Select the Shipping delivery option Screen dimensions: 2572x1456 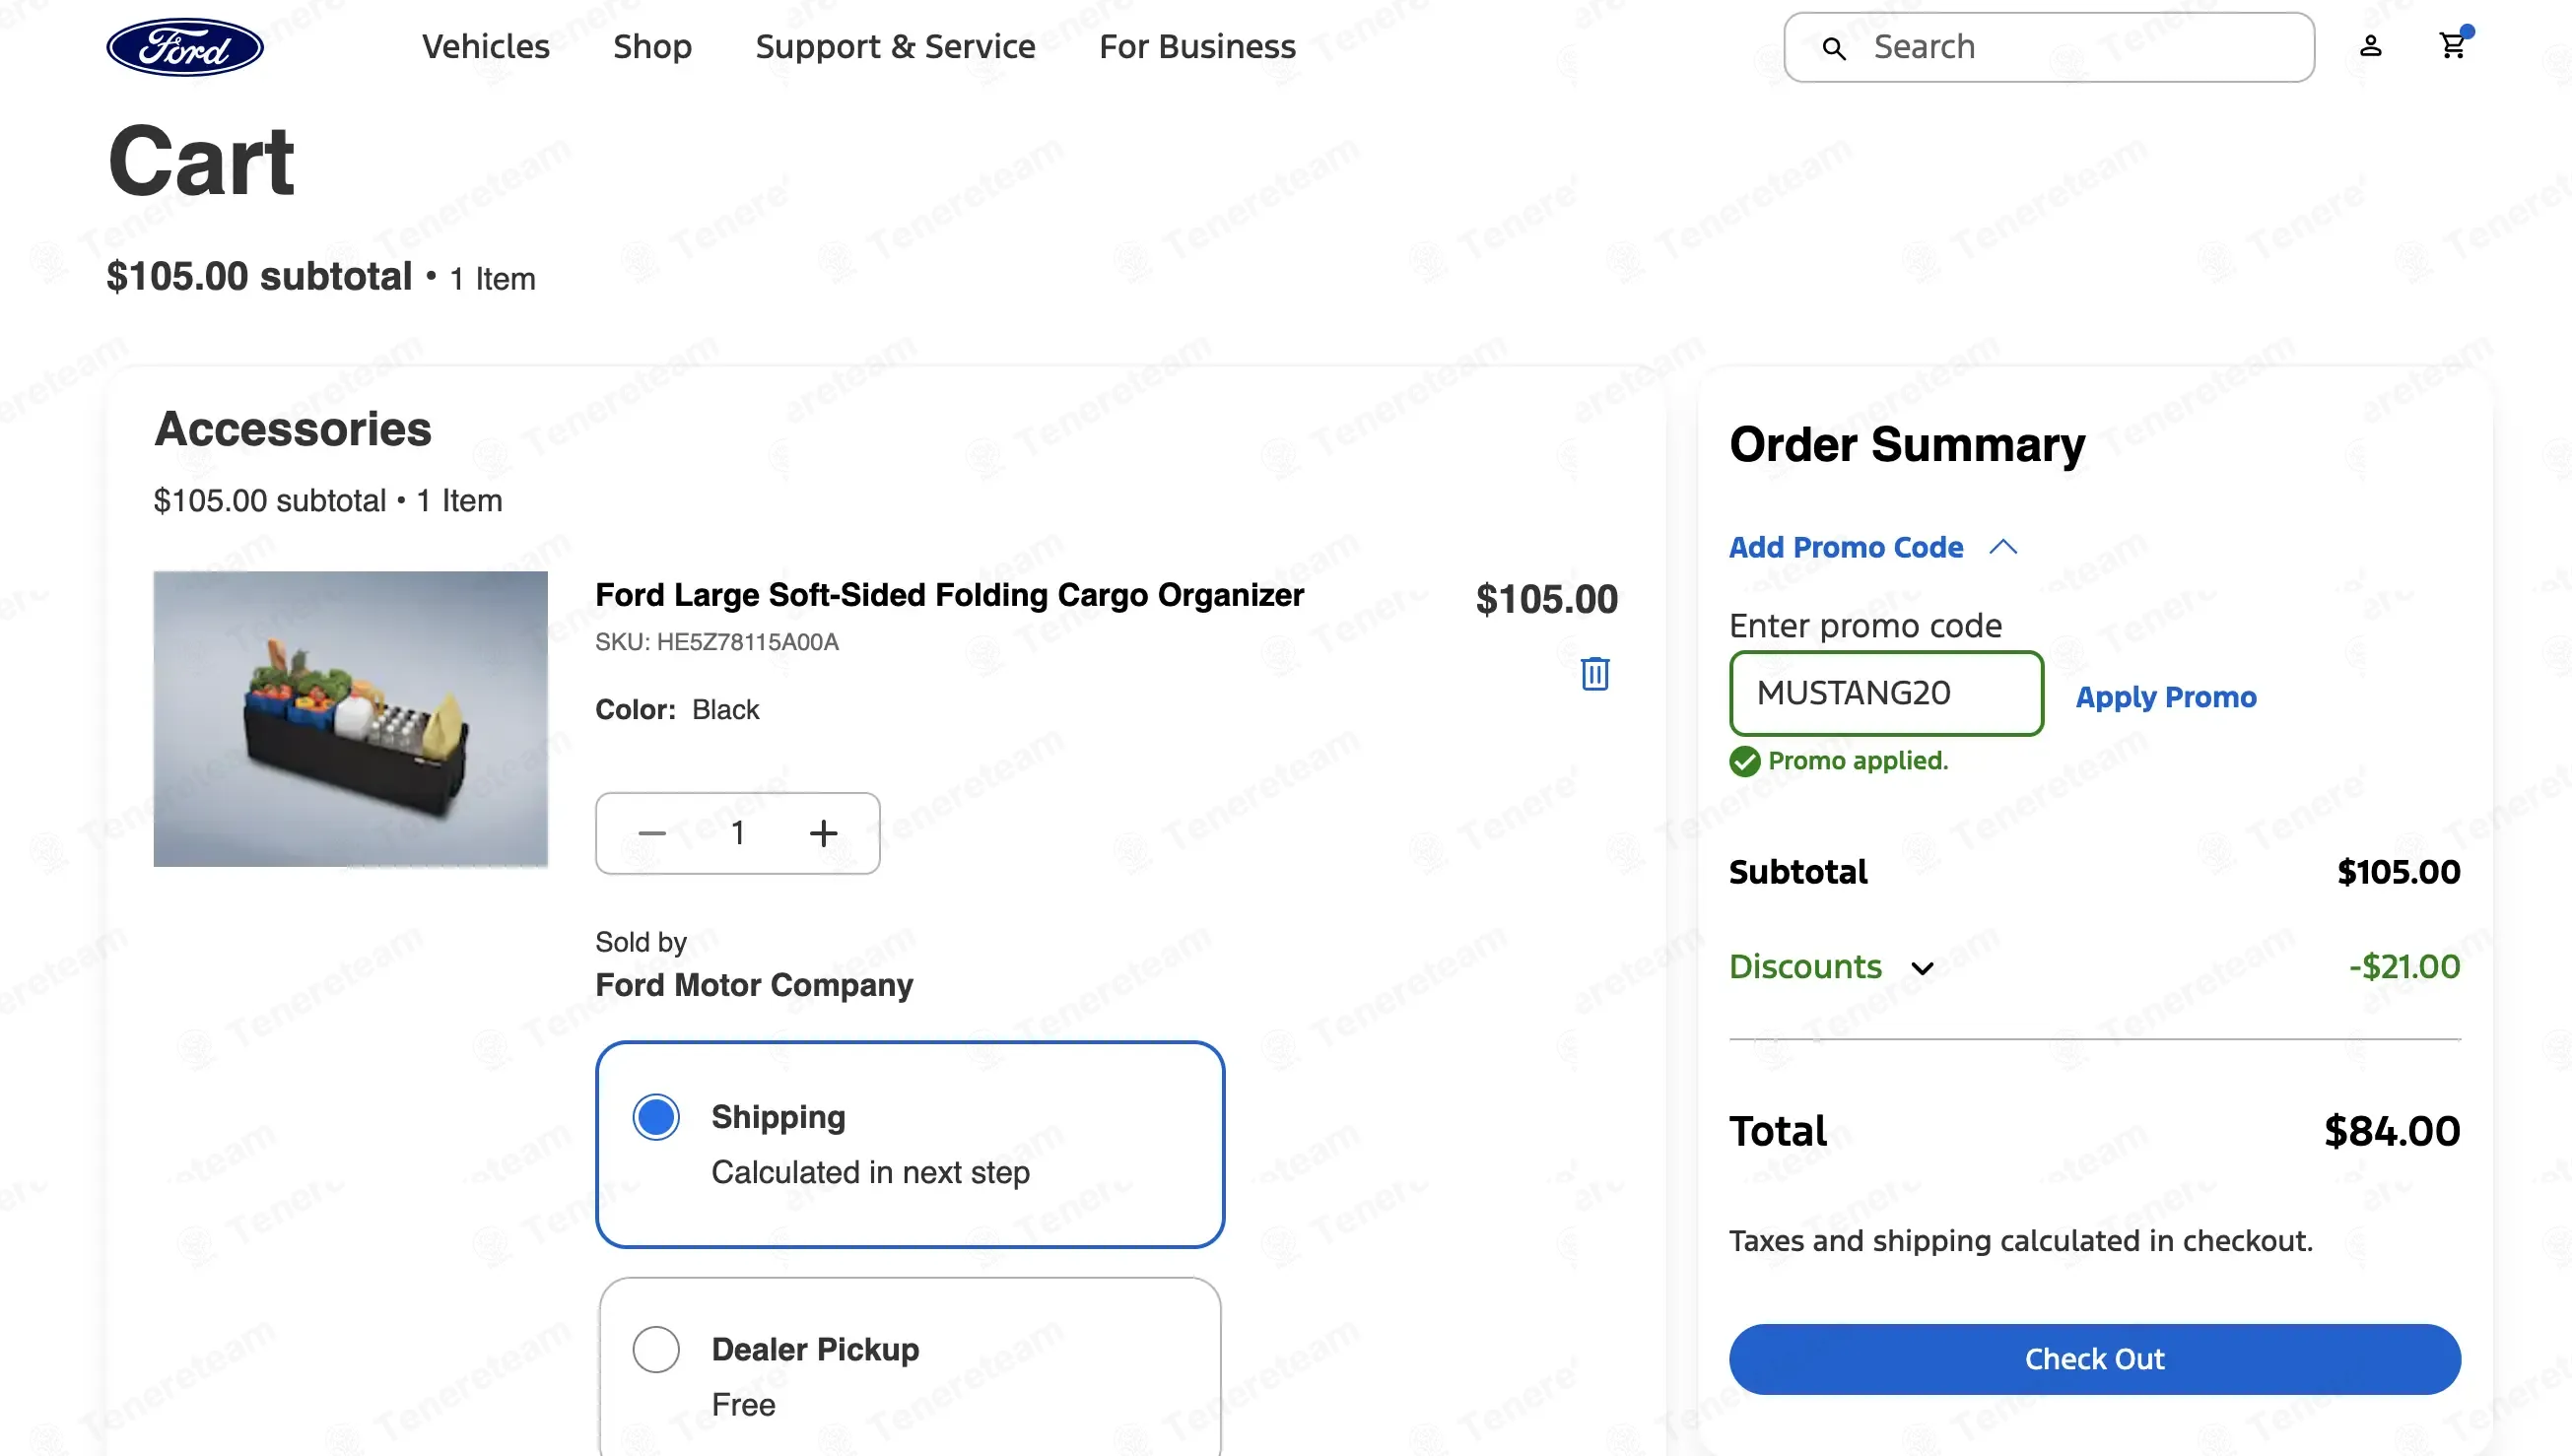point(656,1117)
